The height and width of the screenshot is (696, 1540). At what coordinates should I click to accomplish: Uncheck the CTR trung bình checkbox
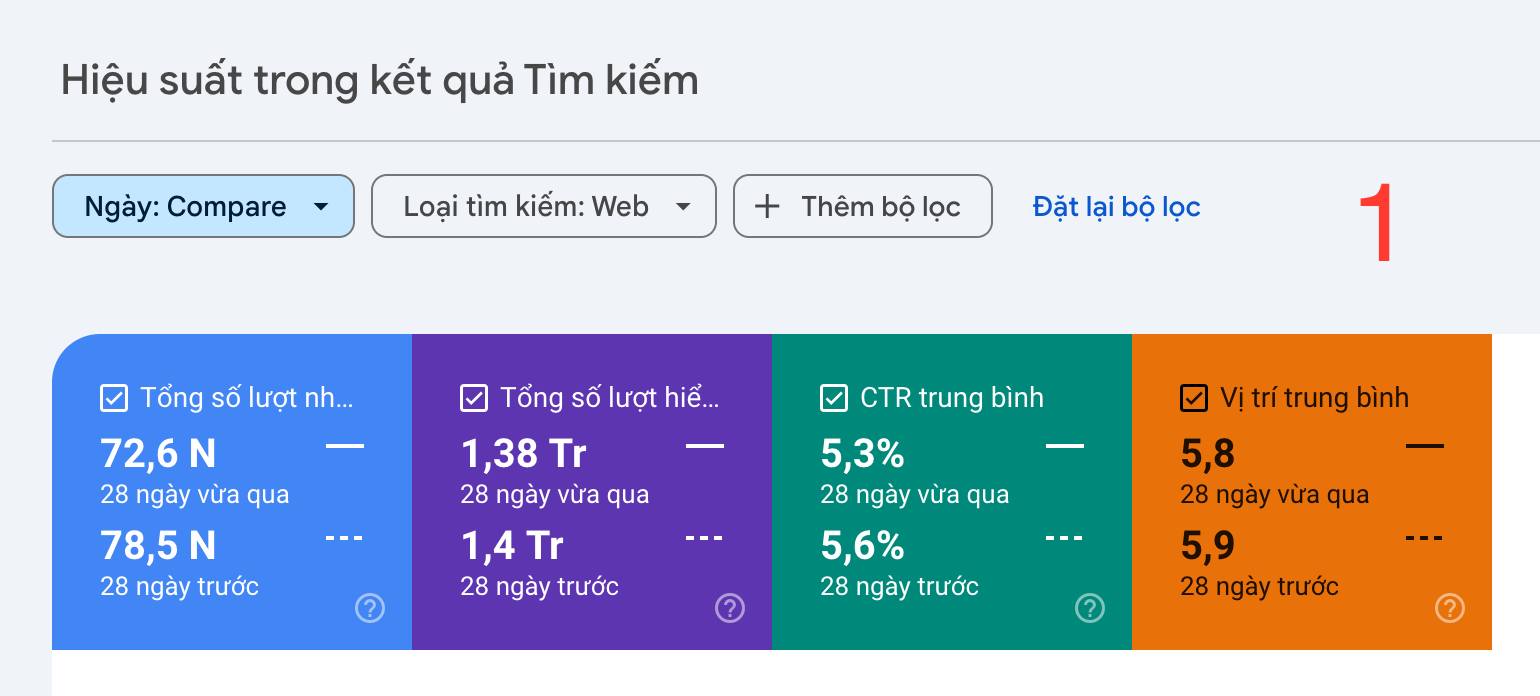point(834,398)
